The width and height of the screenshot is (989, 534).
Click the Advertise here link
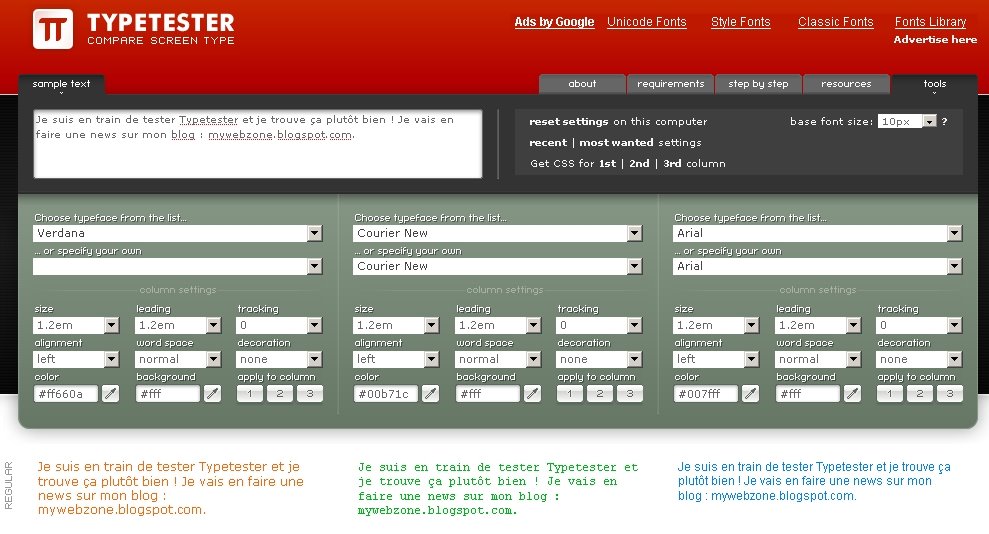[935, 40]
